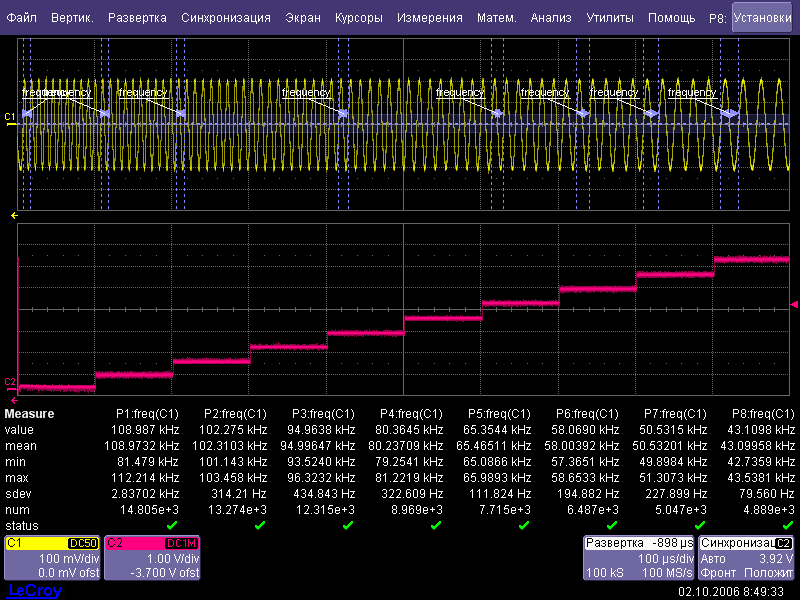Select the P1:freq(C1) measurement column header
This screenshot has height=600, width=800.
pos(148,413)
